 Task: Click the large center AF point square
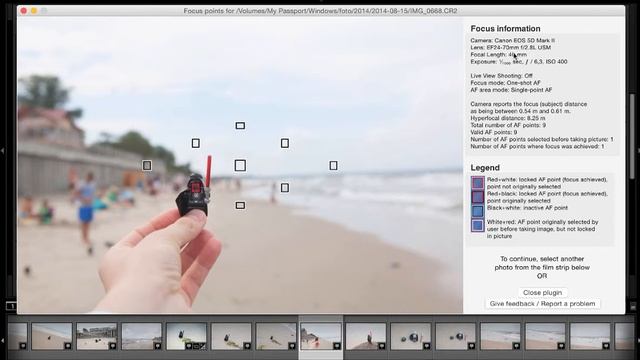240,165
